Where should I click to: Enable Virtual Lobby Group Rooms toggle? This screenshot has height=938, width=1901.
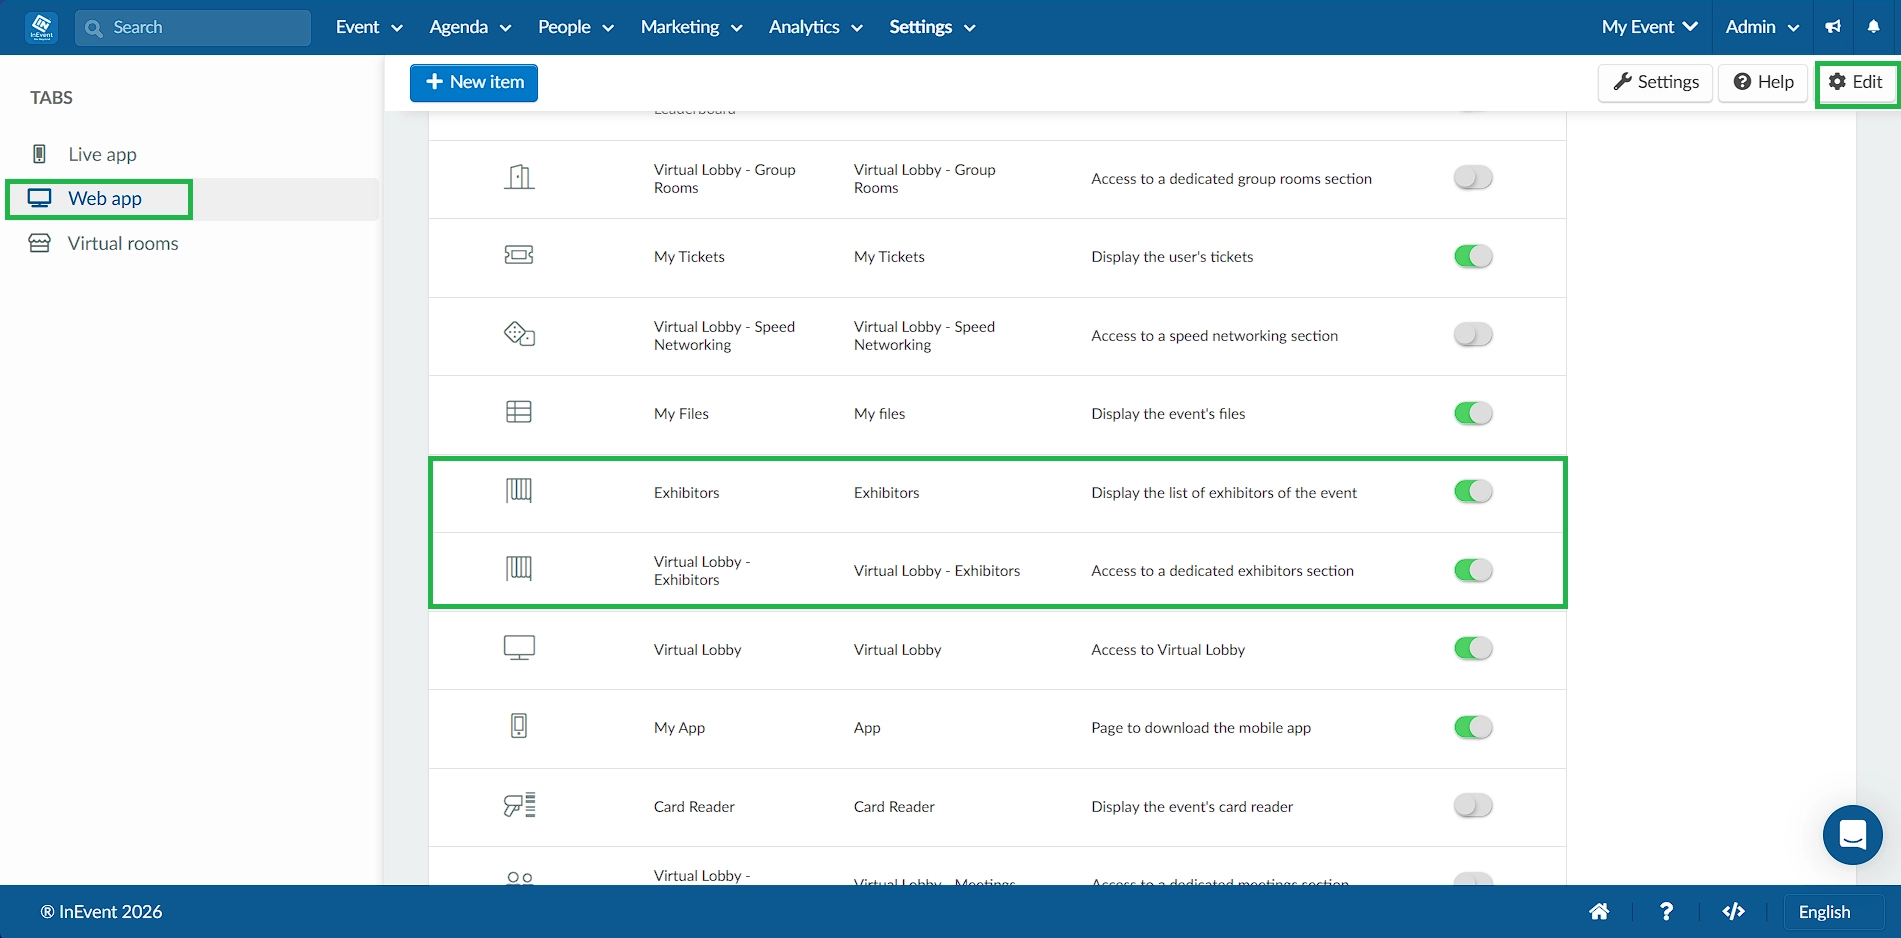point(1473,178)
